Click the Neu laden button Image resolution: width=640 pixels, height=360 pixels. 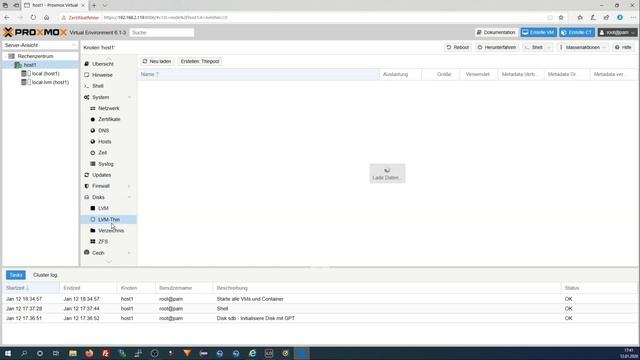[157, 61]
